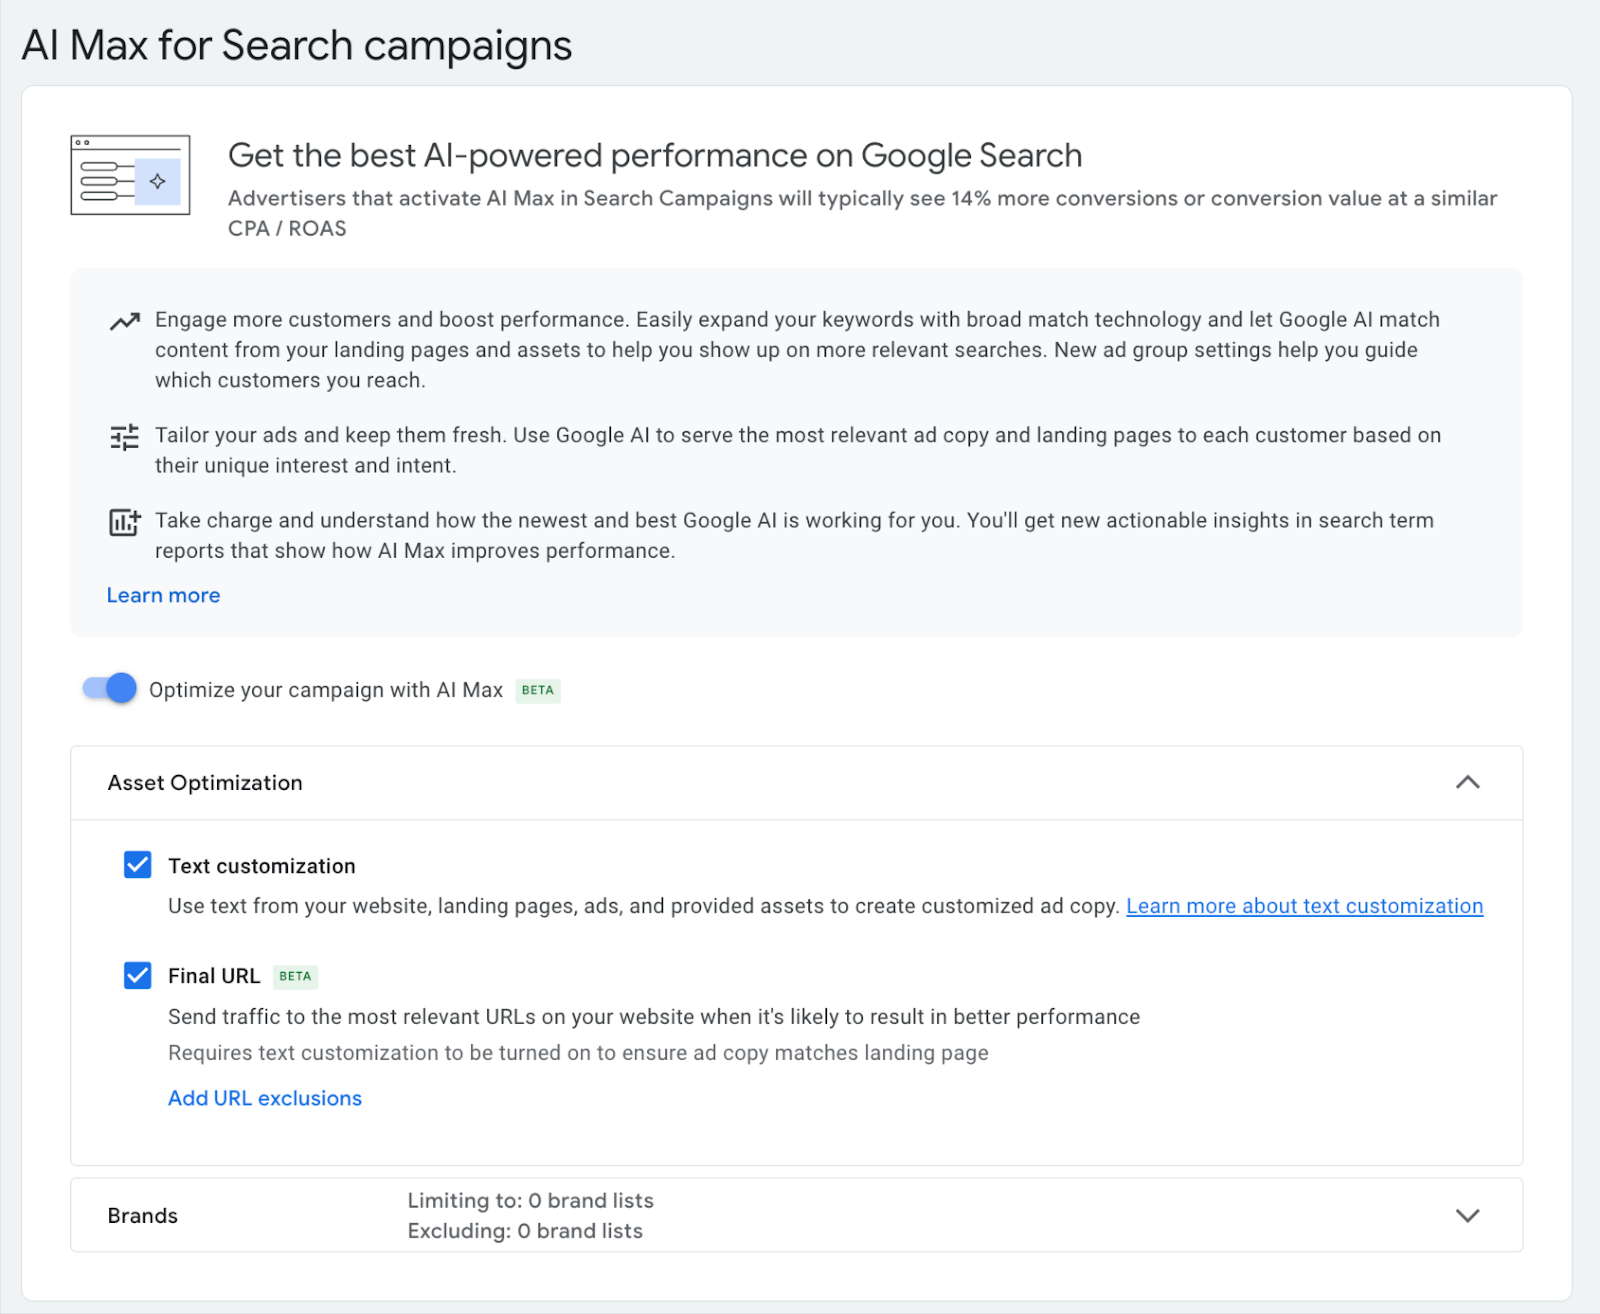
Task: Click the BETA badge next to AI Max
Action: pos(538,690)
